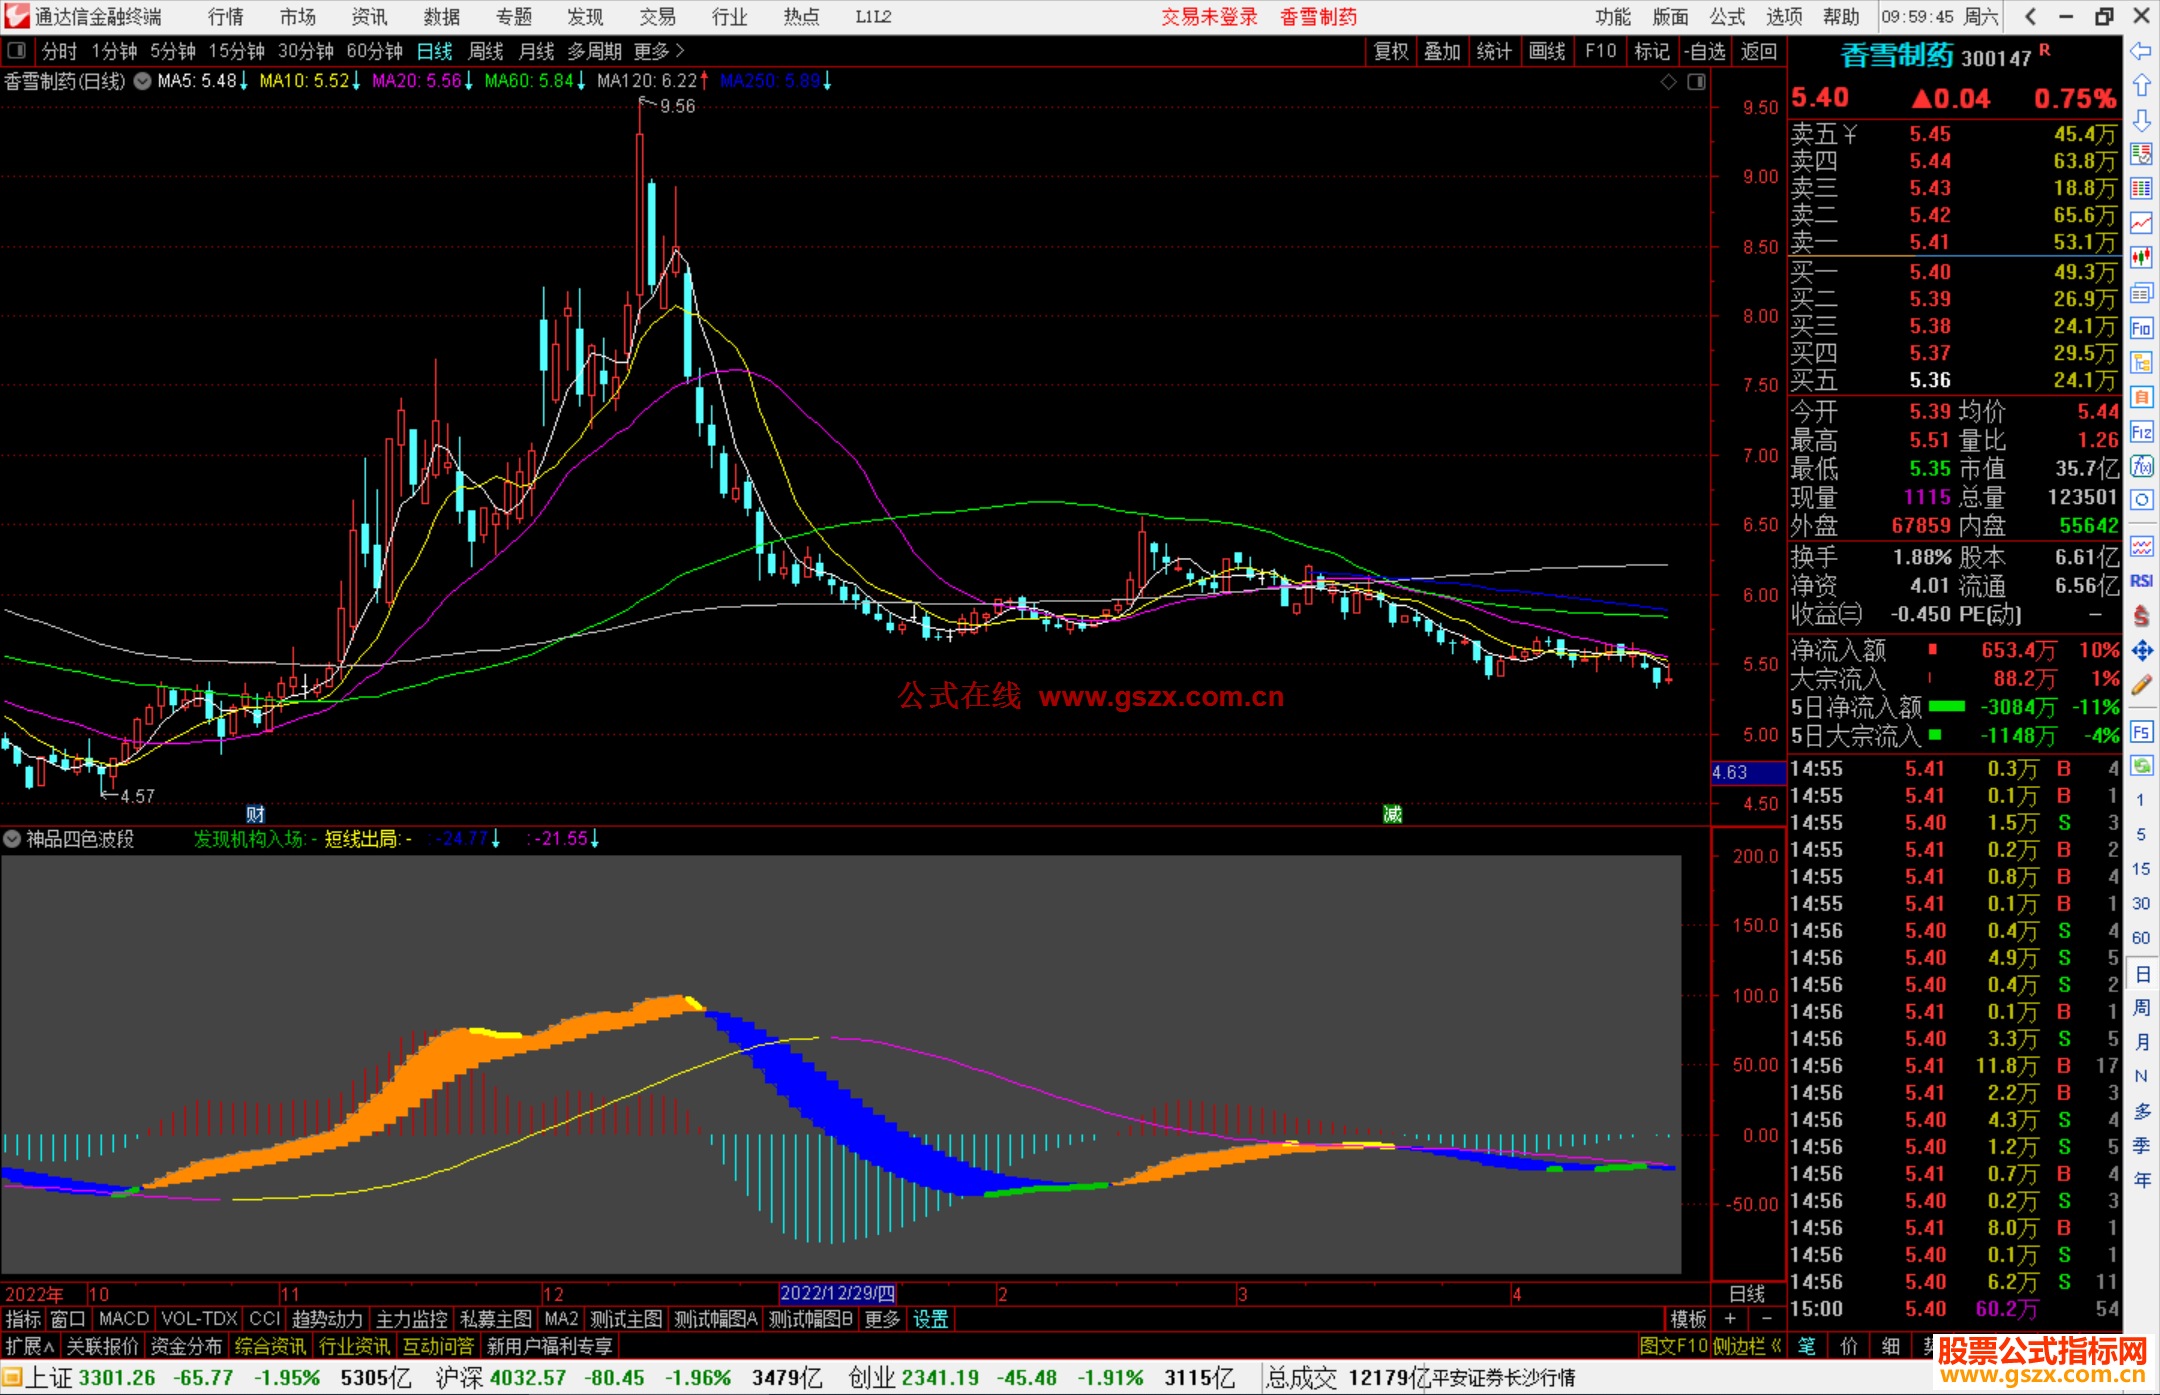Click the RSI indicator sidebar icon
2160x1395 pixels.
pyautogui.click(x=2141, y=581)
